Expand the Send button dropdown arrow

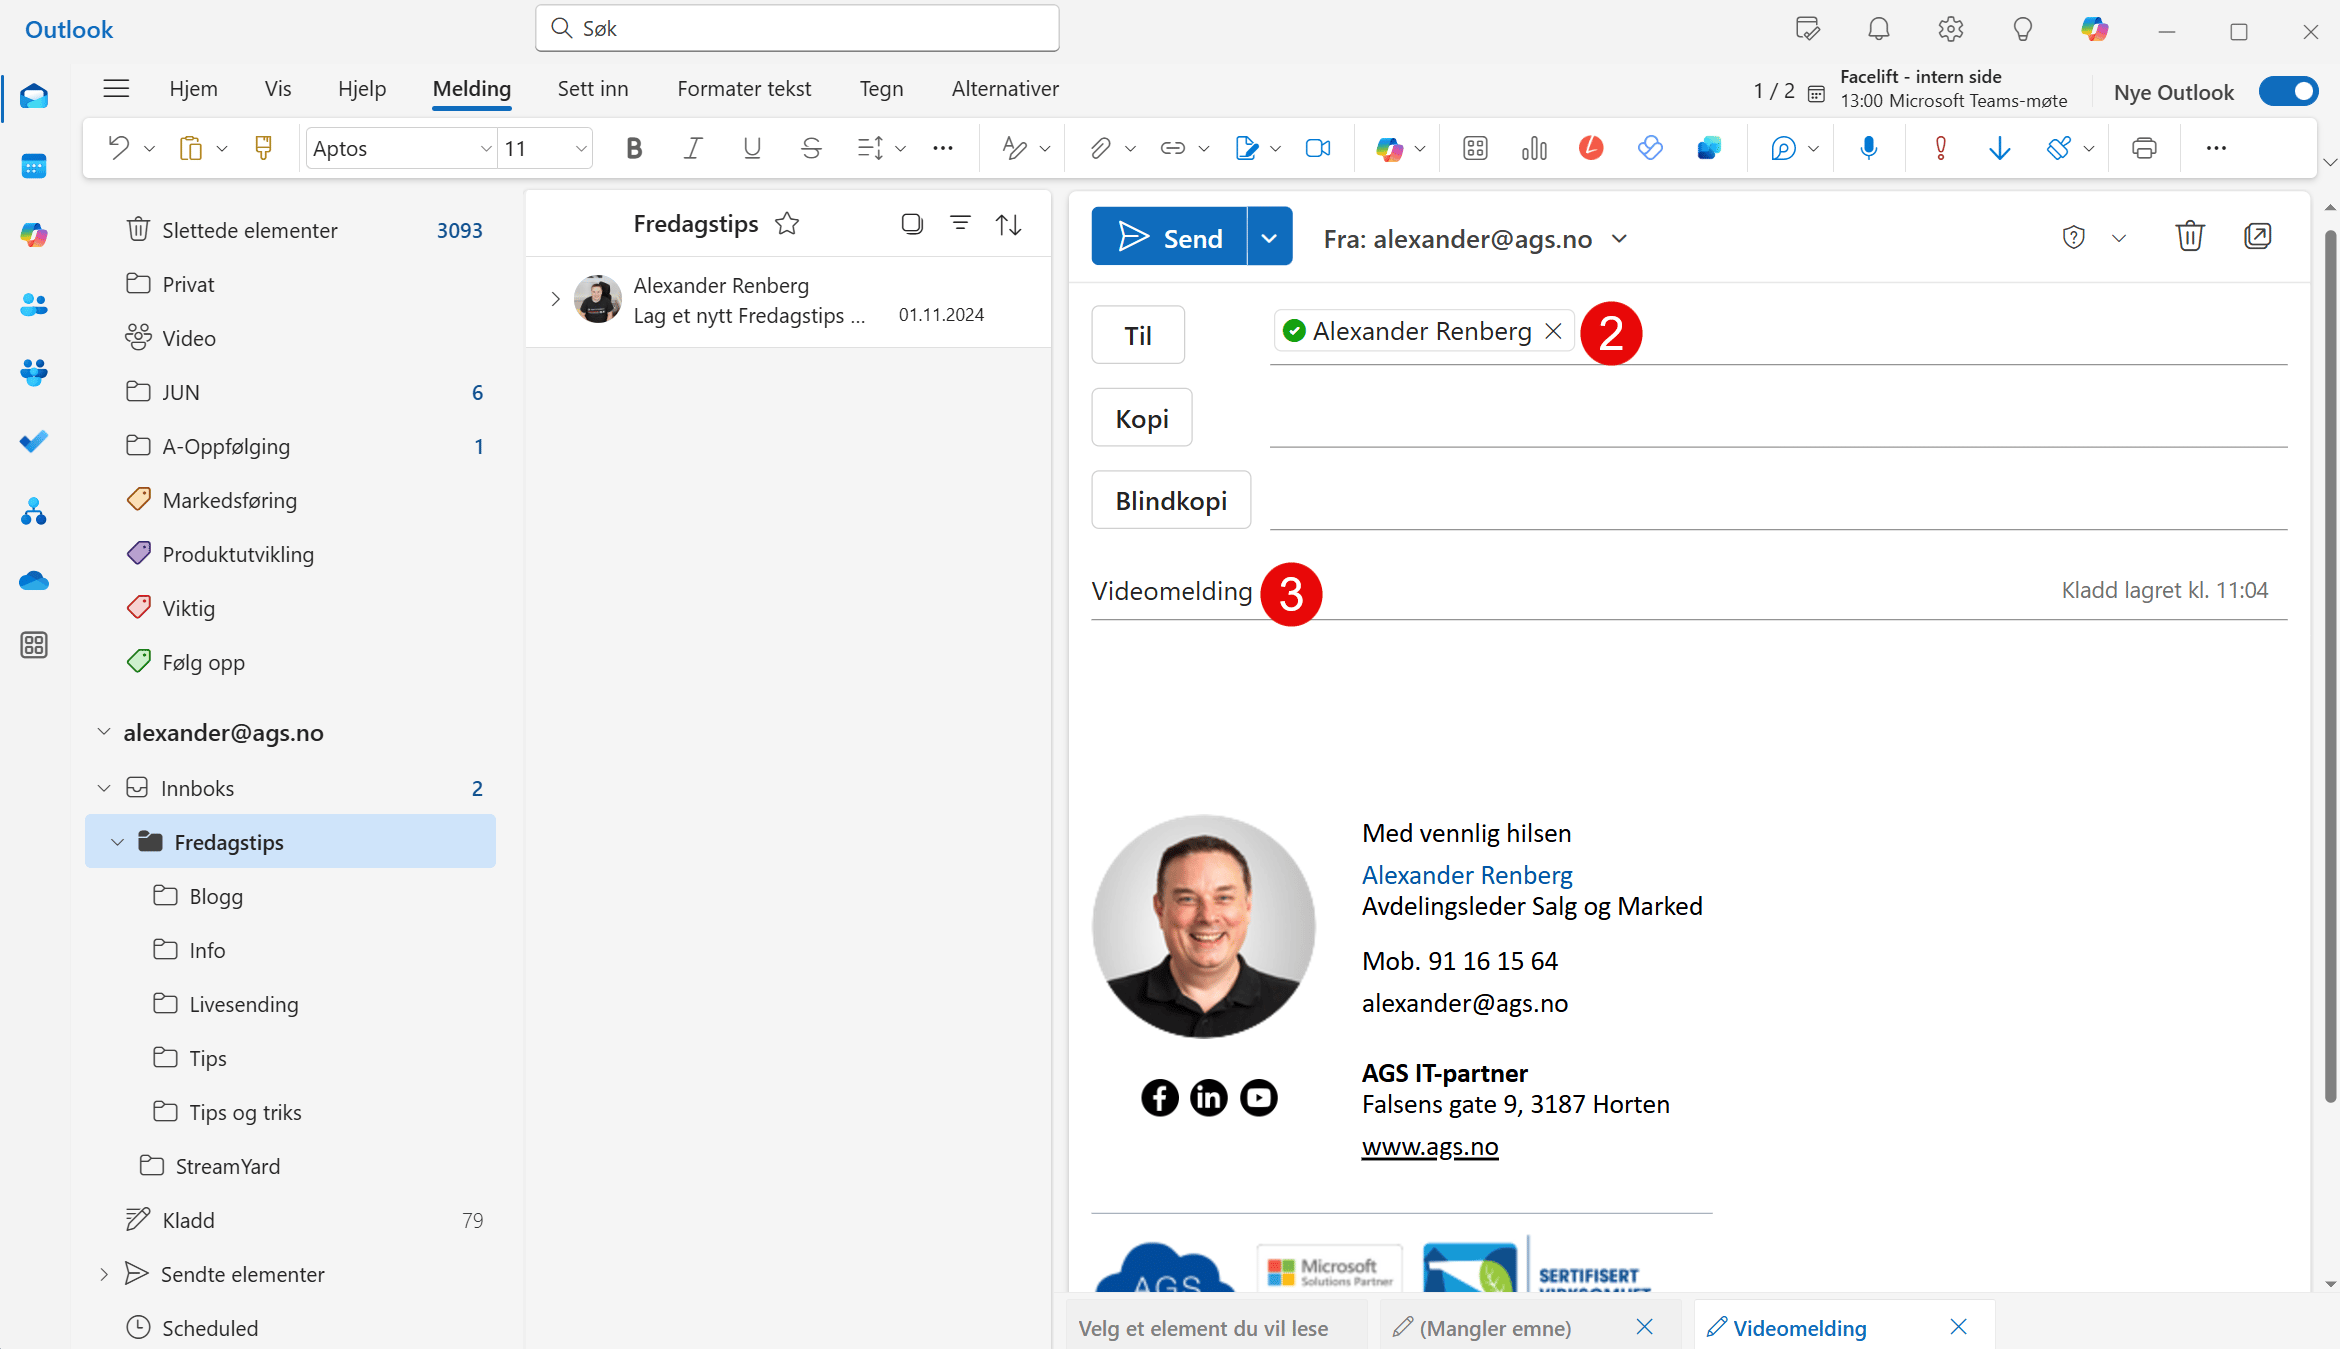click(1271, 236)
